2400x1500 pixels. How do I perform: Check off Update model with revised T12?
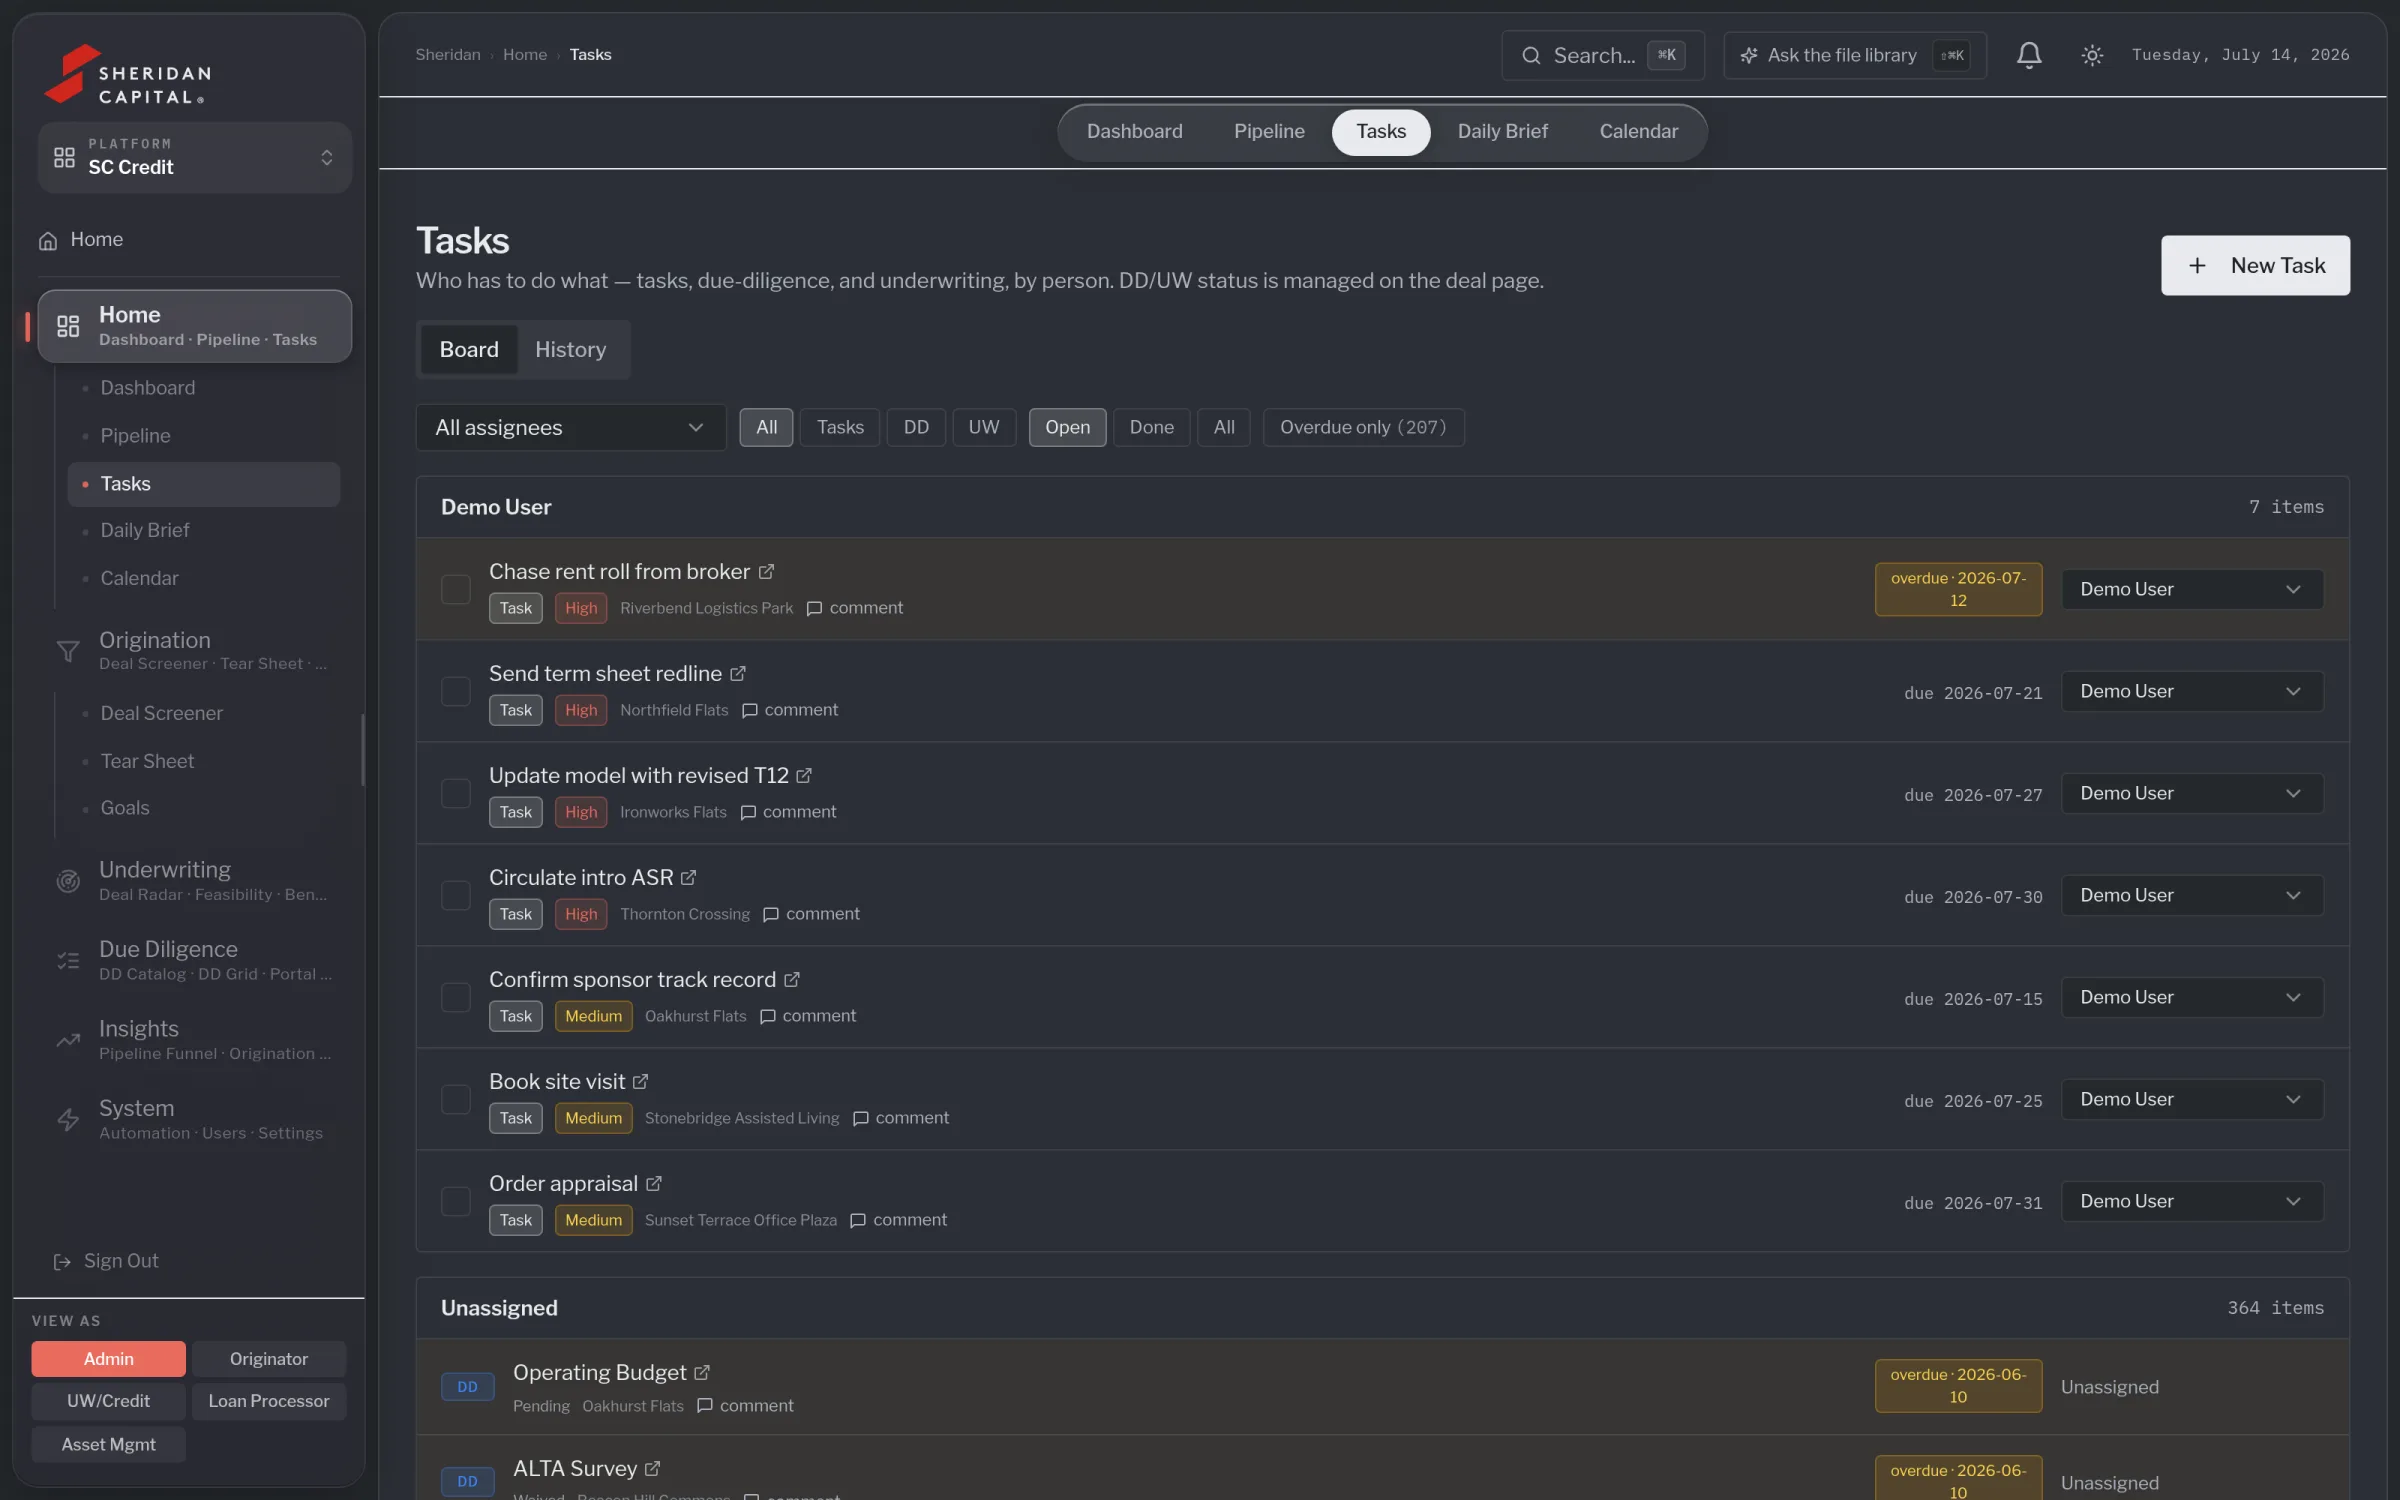click(456, 794)
